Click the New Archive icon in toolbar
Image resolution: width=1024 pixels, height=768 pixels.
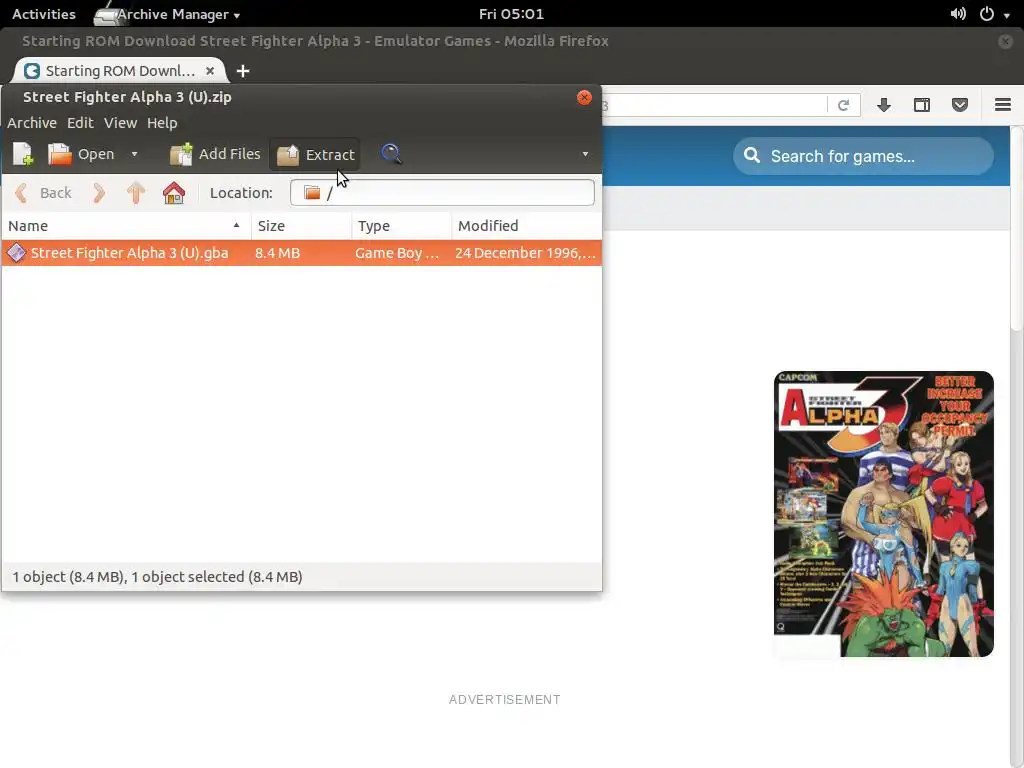click(23, 154)
